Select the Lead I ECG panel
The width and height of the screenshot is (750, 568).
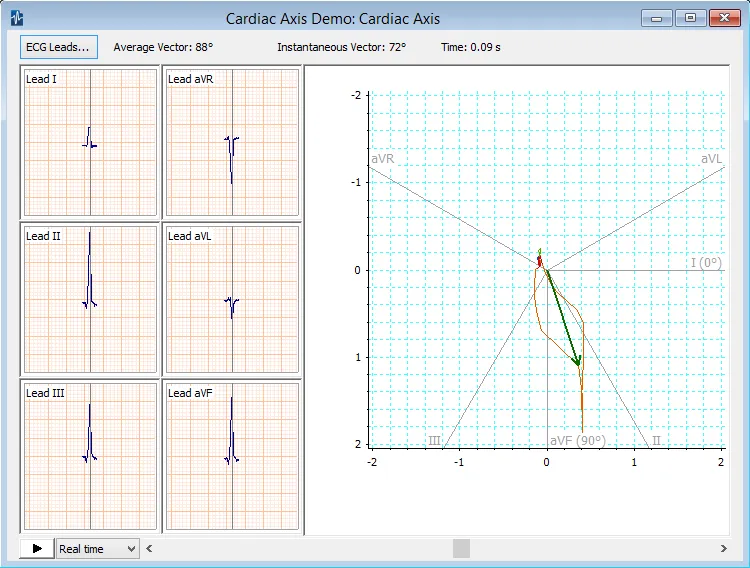pos(90,143)
